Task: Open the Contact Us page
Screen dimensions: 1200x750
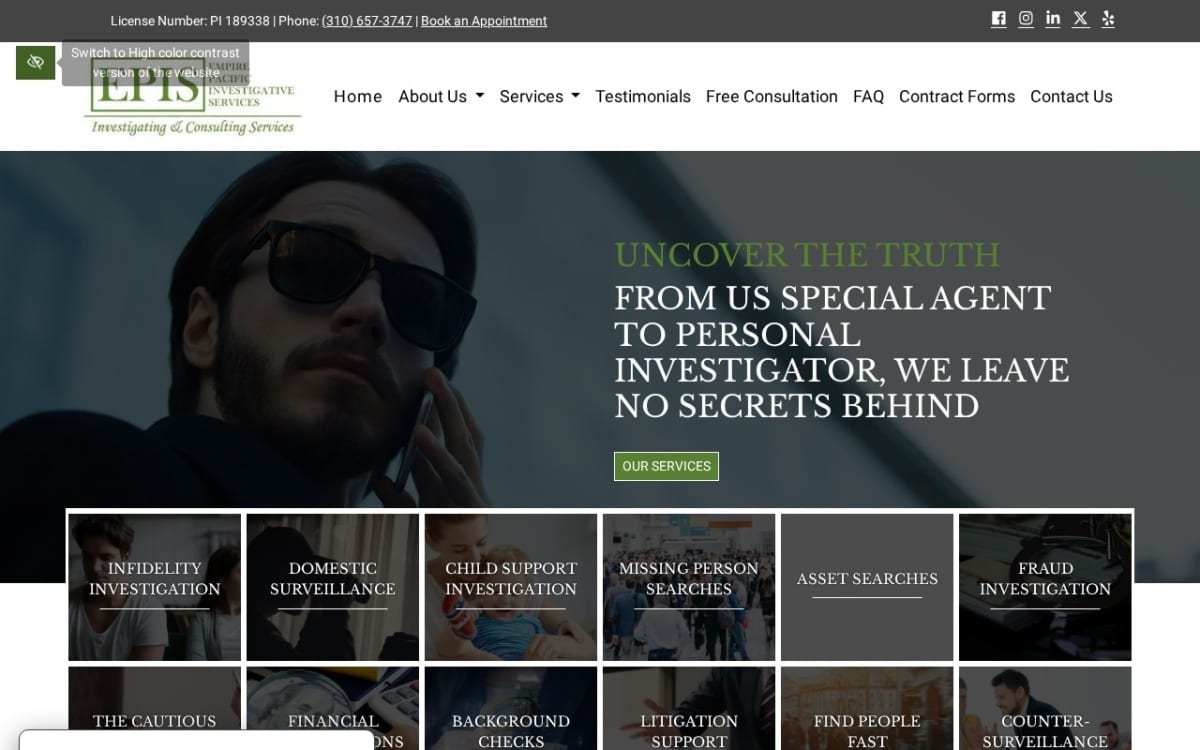Action: 1071,96
